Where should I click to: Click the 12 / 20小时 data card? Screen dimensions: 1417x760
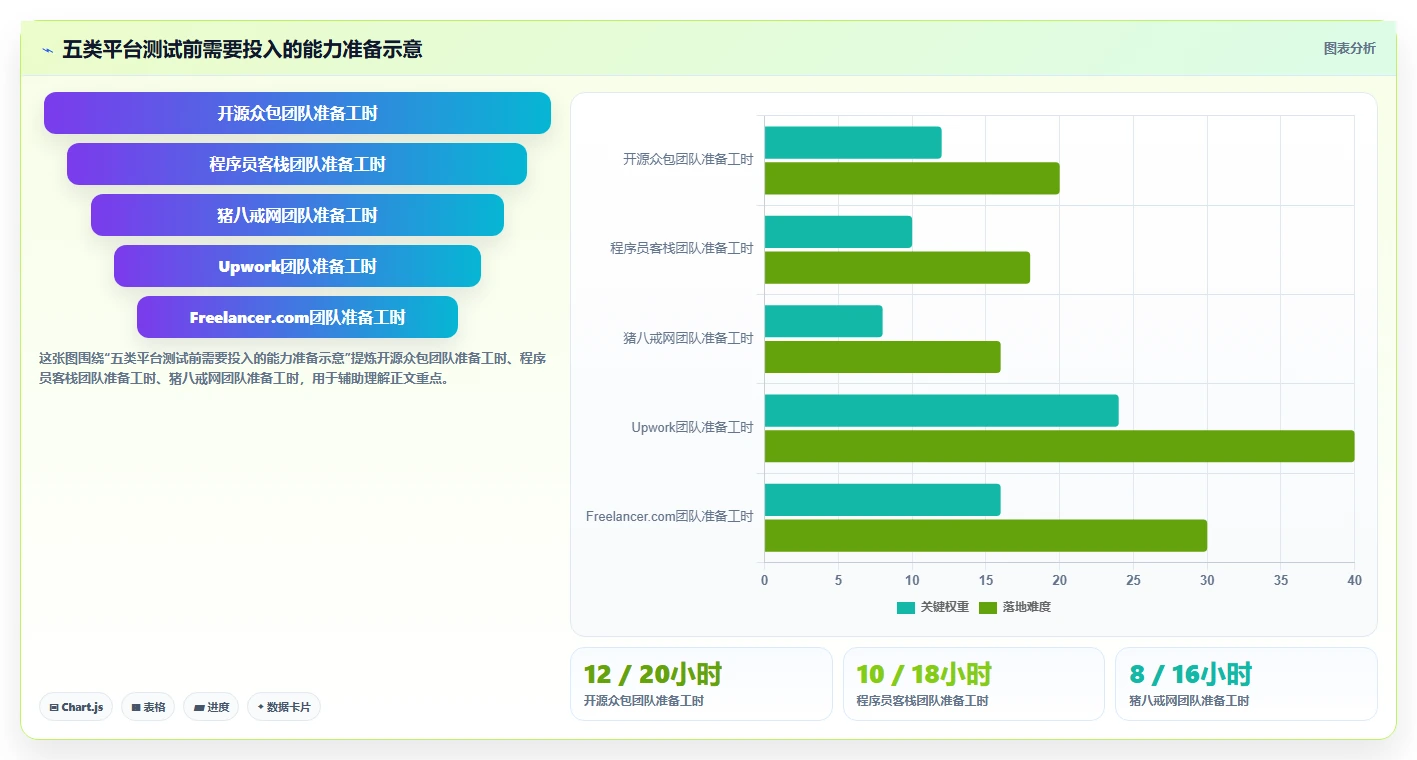click(x=701, y=684)
